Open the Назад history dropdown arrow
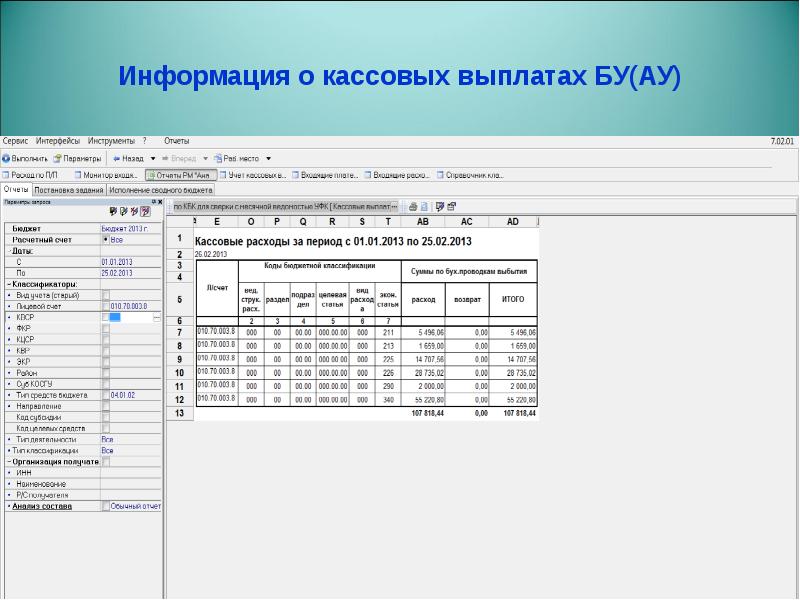 point(152,158)
